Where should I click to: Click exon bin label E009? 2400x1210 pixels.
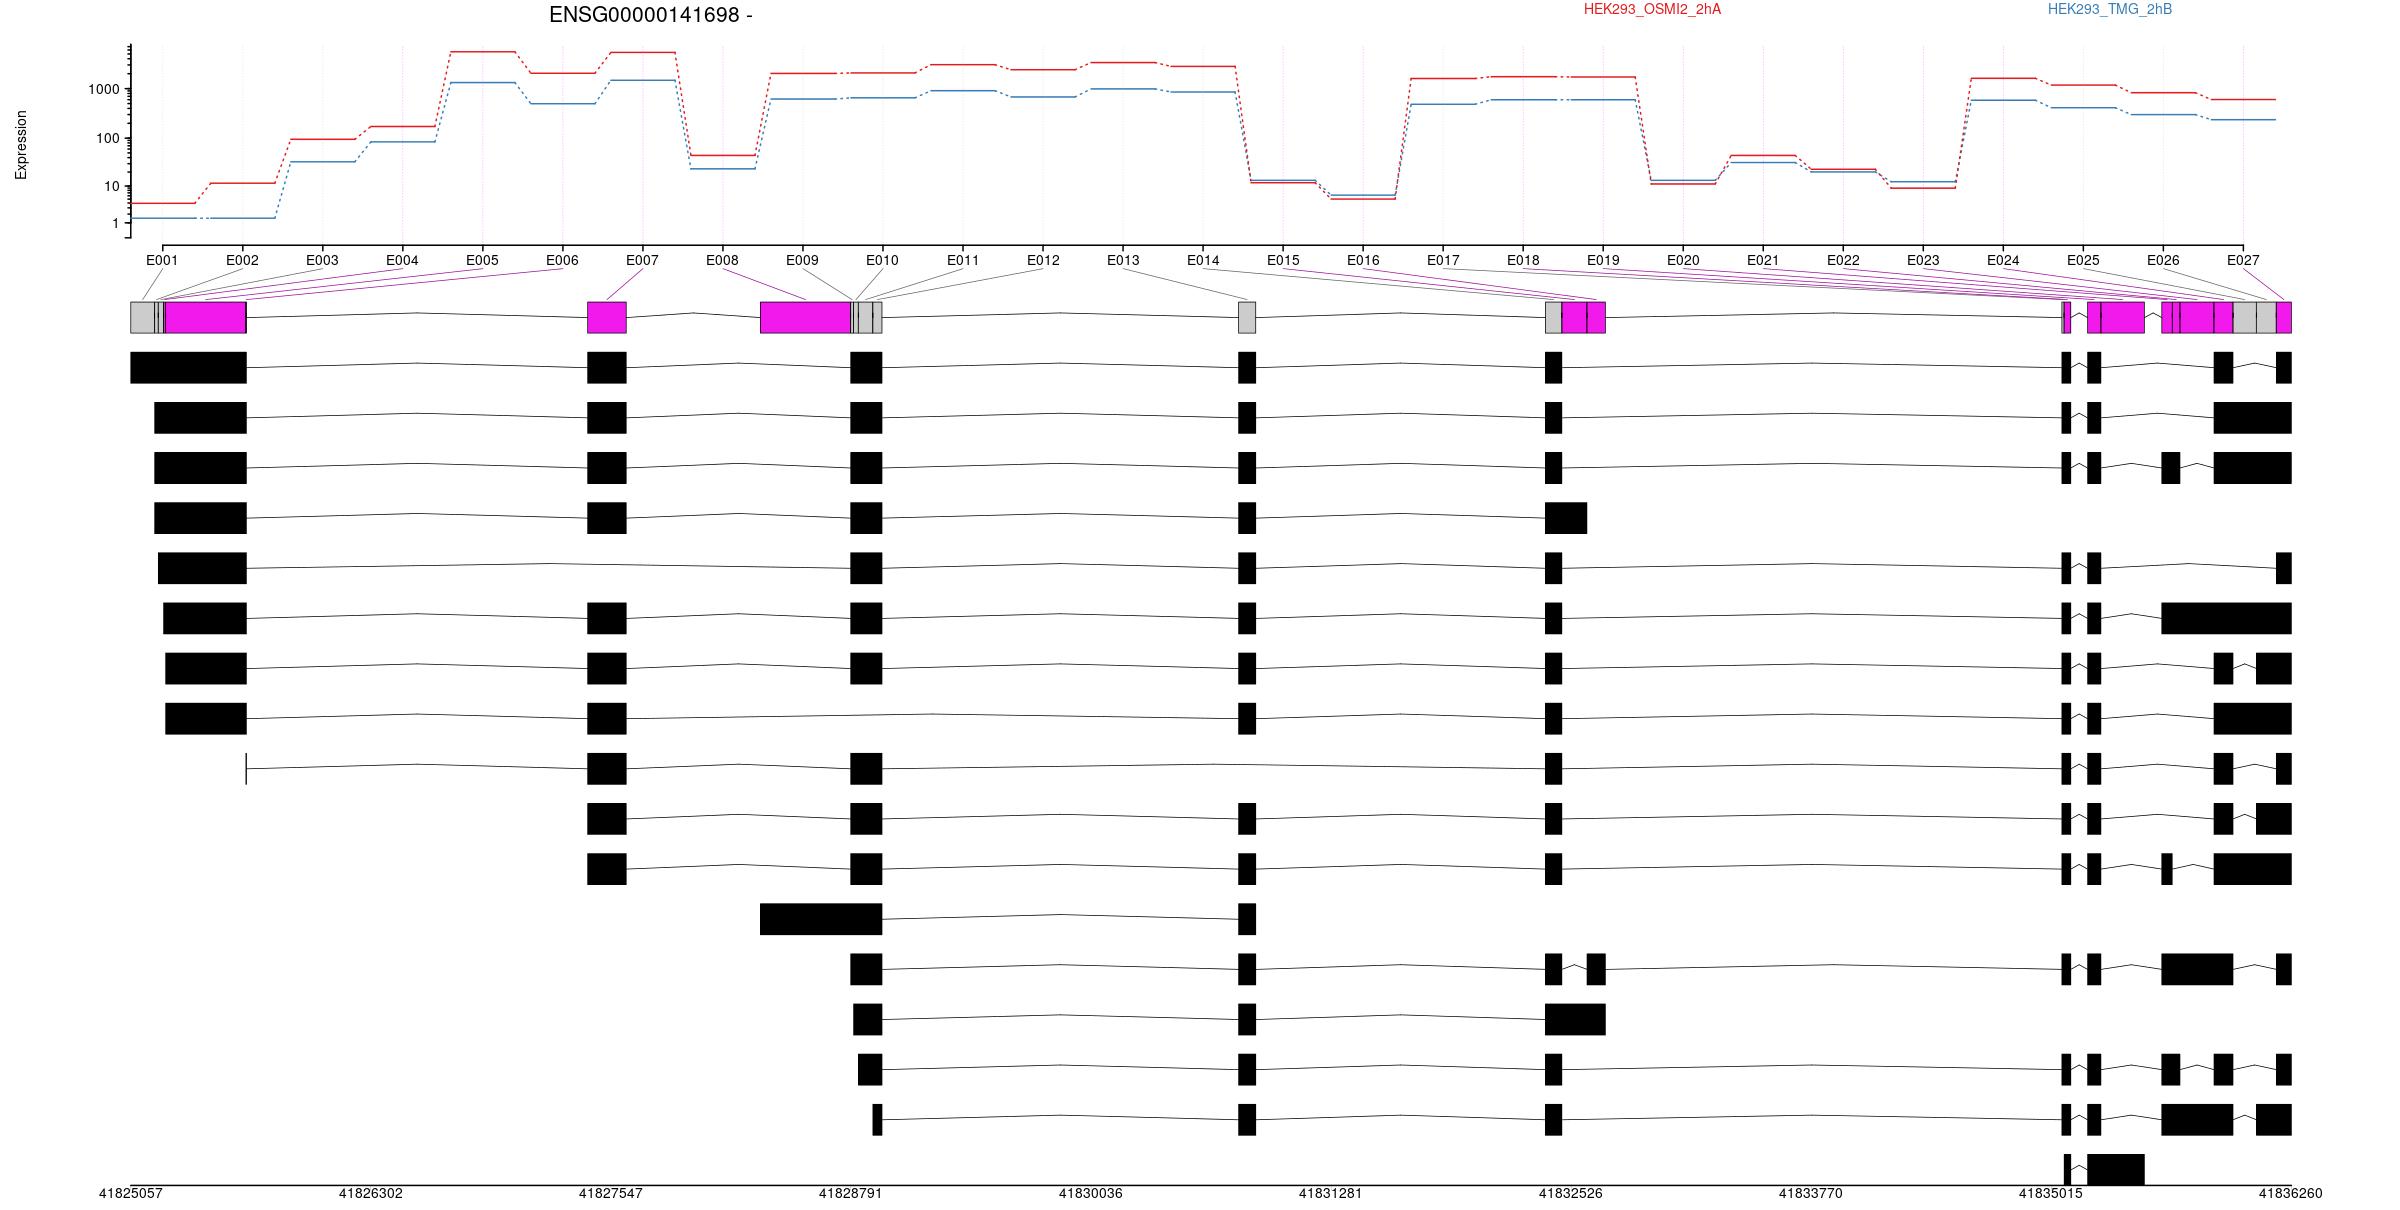pos(802,260)
